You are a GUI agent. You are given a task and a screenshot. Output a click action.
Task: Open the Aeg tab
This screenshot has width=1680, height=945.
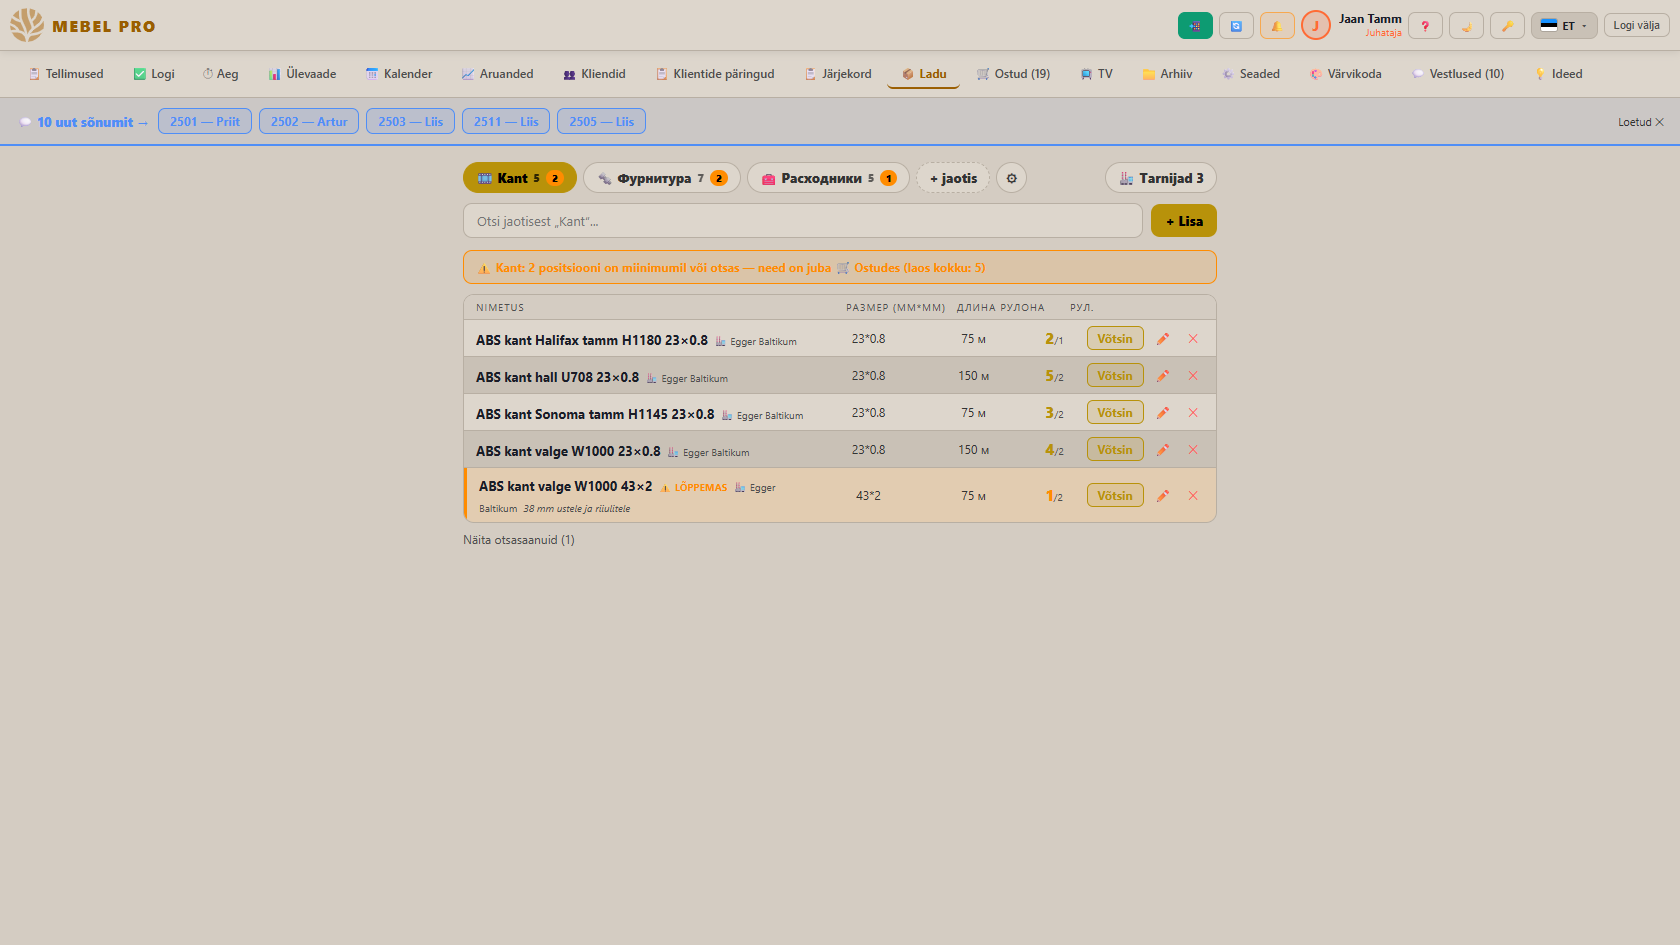220,74
